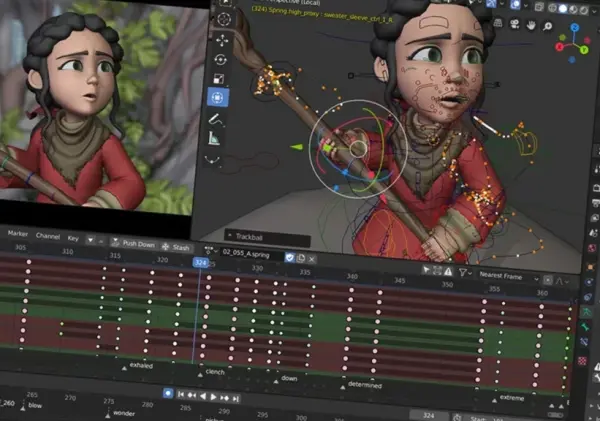This screenshot has height=421, width=600.
Task: Toggle camera view with camera icon
Action: tap(515, 24)
